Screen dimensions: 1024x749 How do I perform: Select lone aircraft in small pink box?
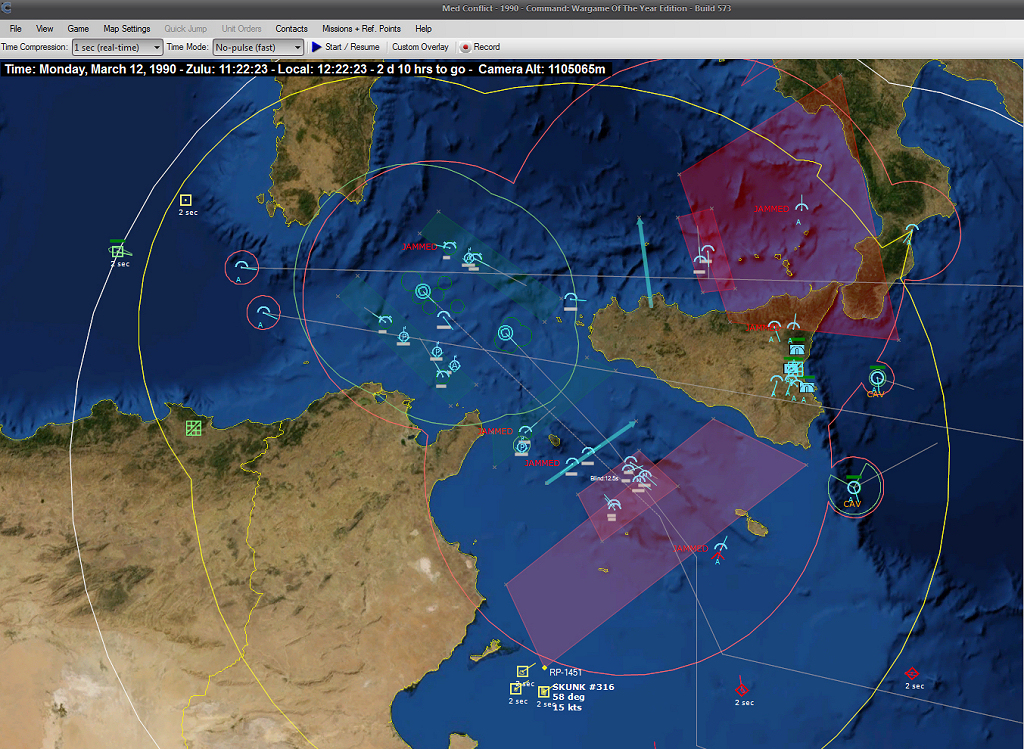(x=612, y=504)
